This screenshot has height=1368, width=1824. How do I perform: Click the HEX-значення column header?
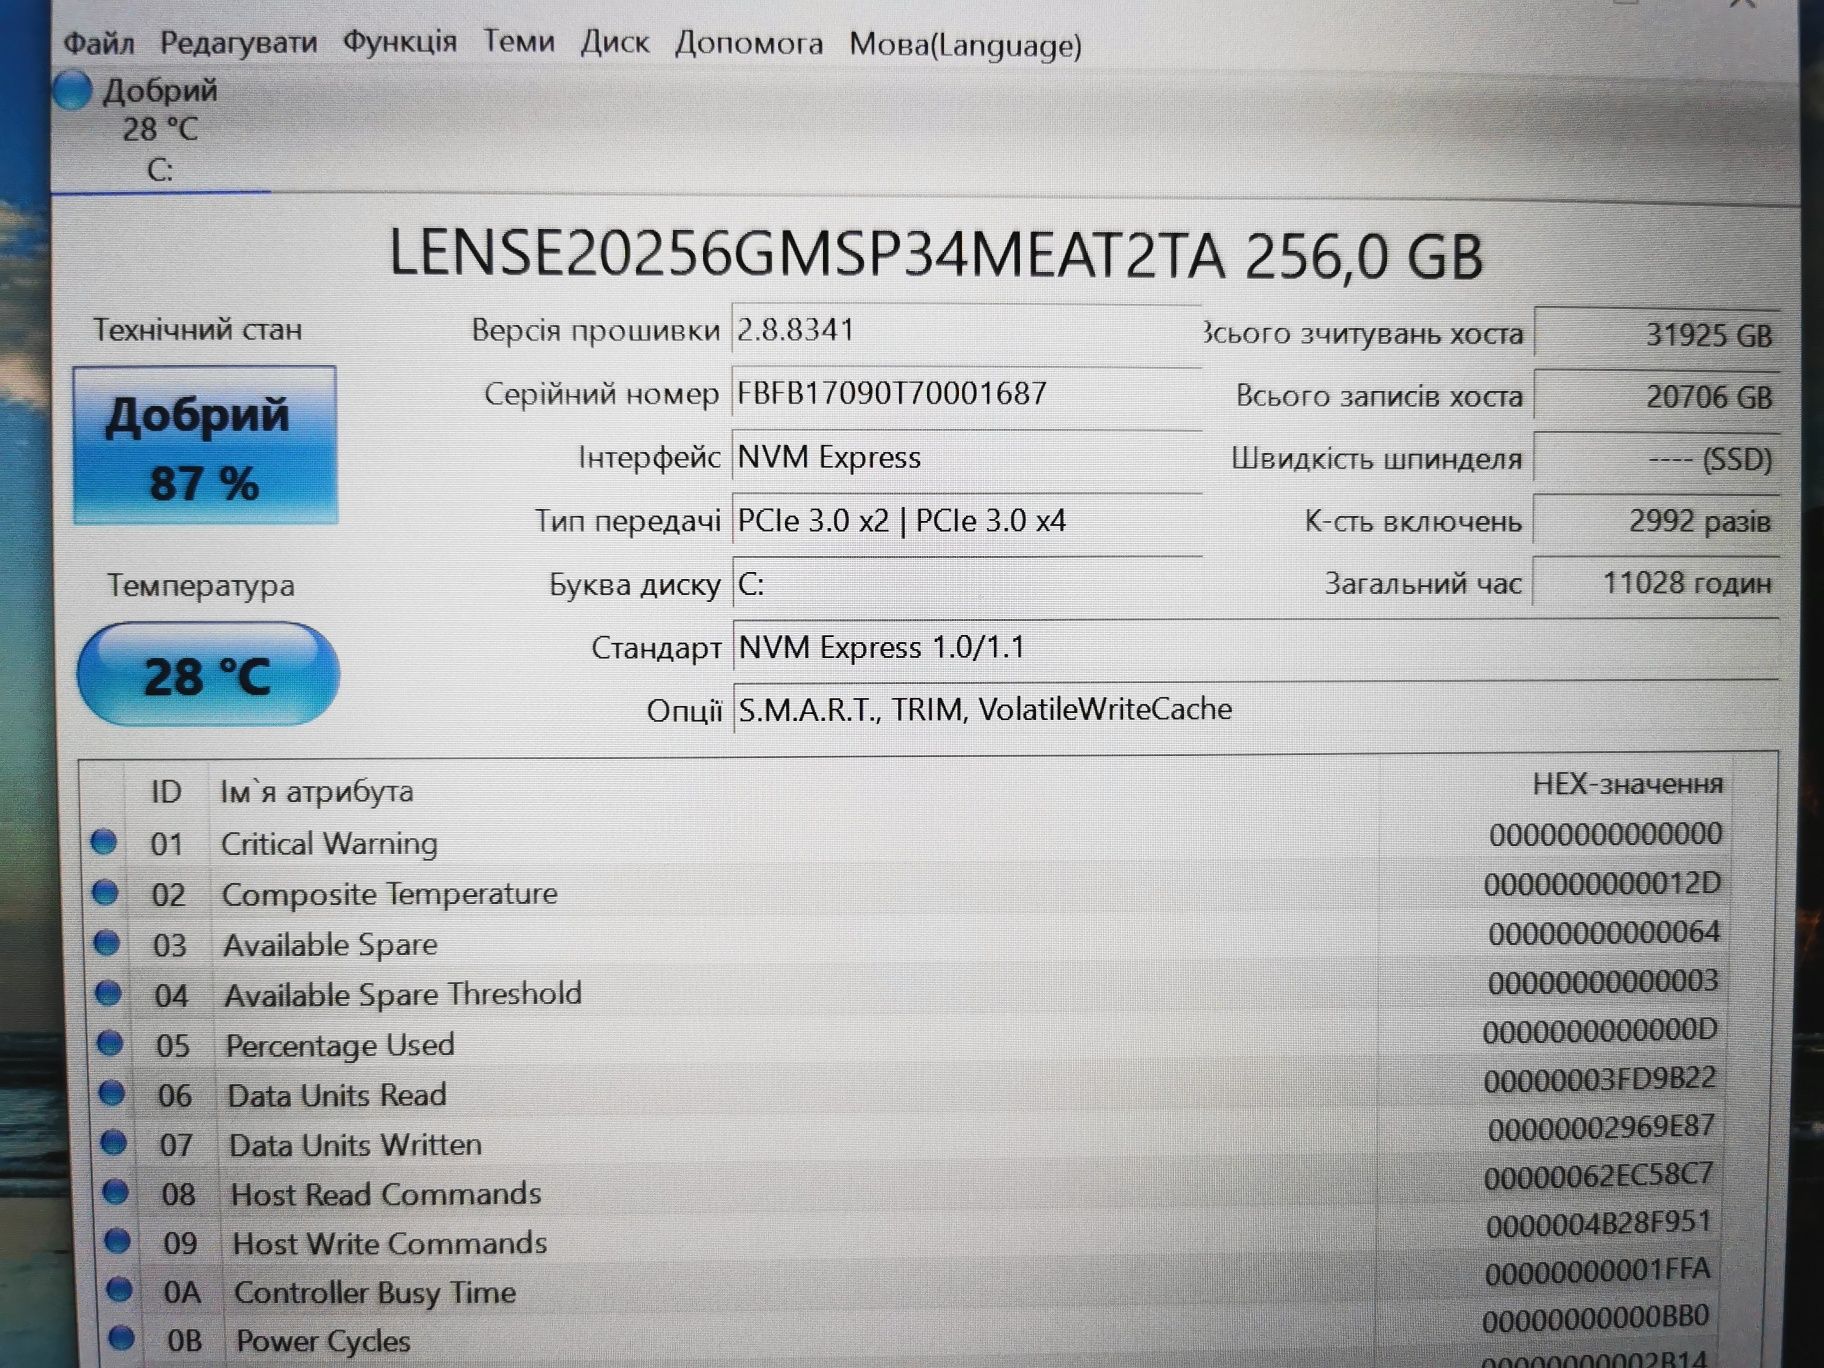pyautogui.click(x=1627, y=783)
